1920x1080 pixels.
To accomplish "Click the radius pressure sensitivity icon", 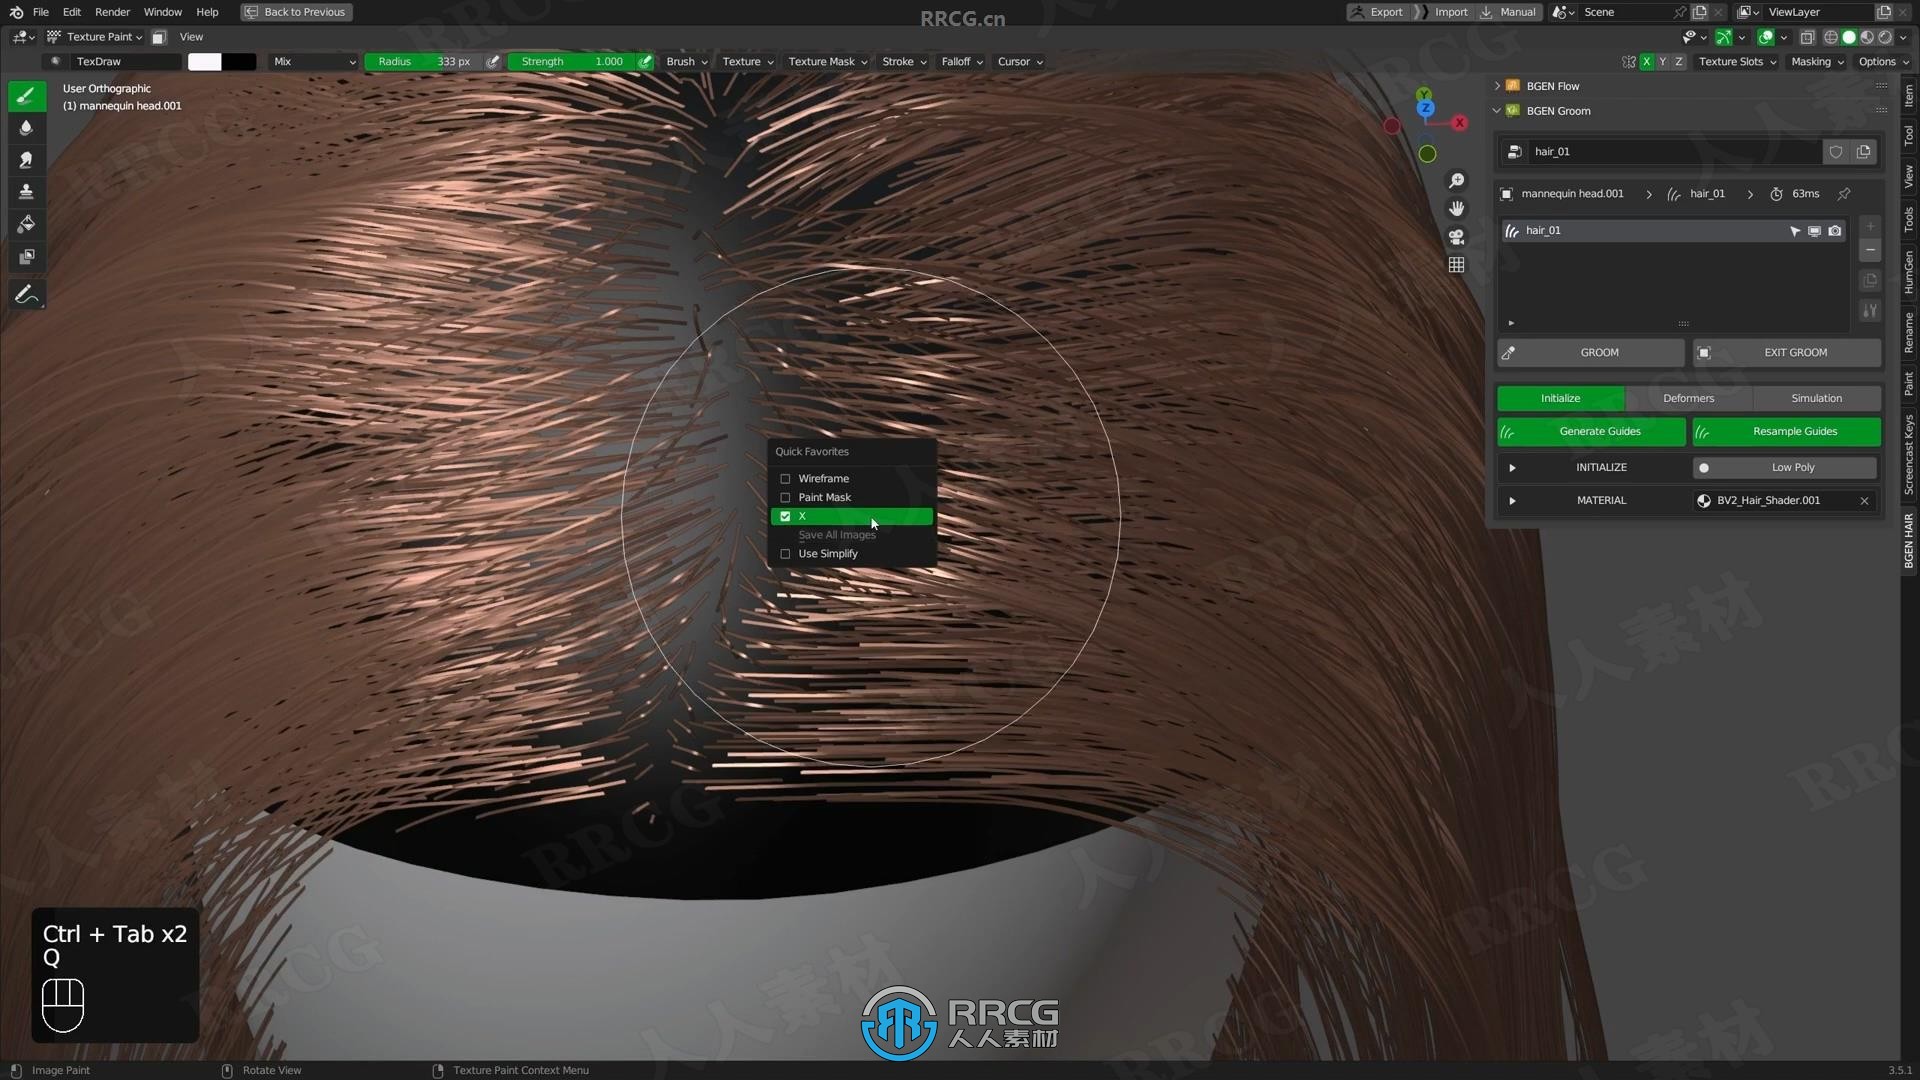I will 493,62.
